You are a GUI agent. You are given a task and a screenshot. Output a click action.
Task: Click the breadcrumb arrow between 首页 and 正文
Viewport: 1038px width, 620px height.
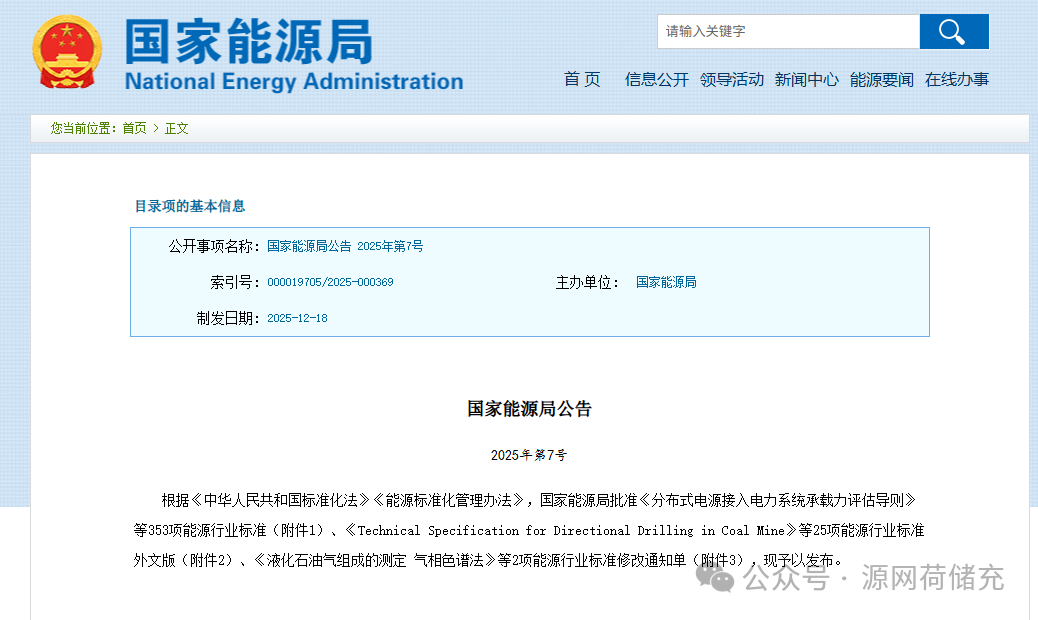155,128
